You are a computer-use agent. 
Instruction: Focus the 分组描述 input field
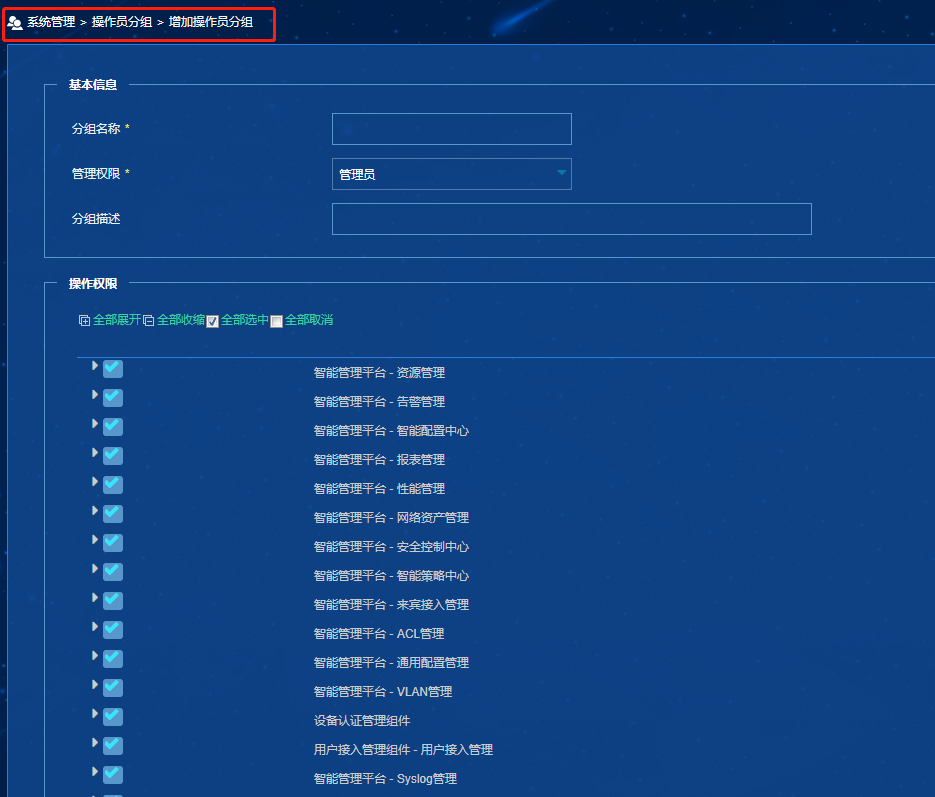[x=571, y=219]
